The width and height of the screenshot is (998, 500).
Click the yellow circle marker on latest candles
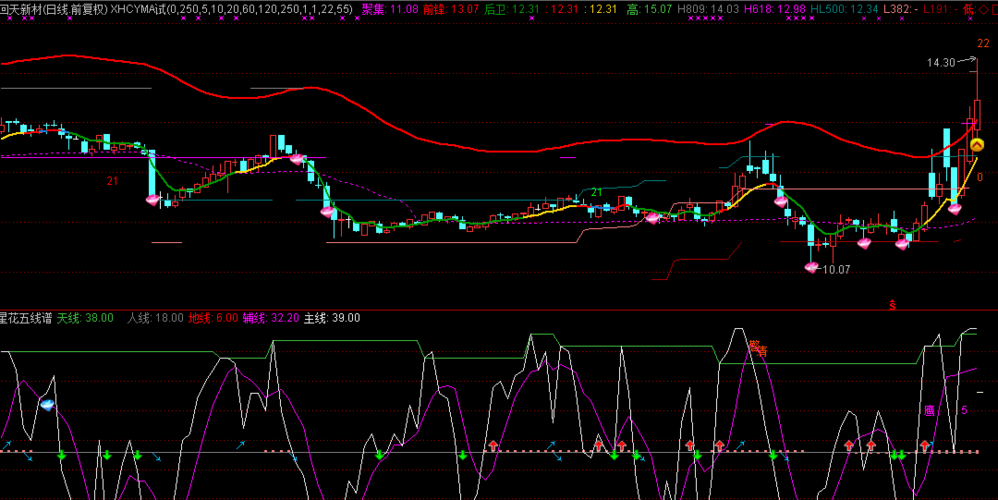click(977, 145)
